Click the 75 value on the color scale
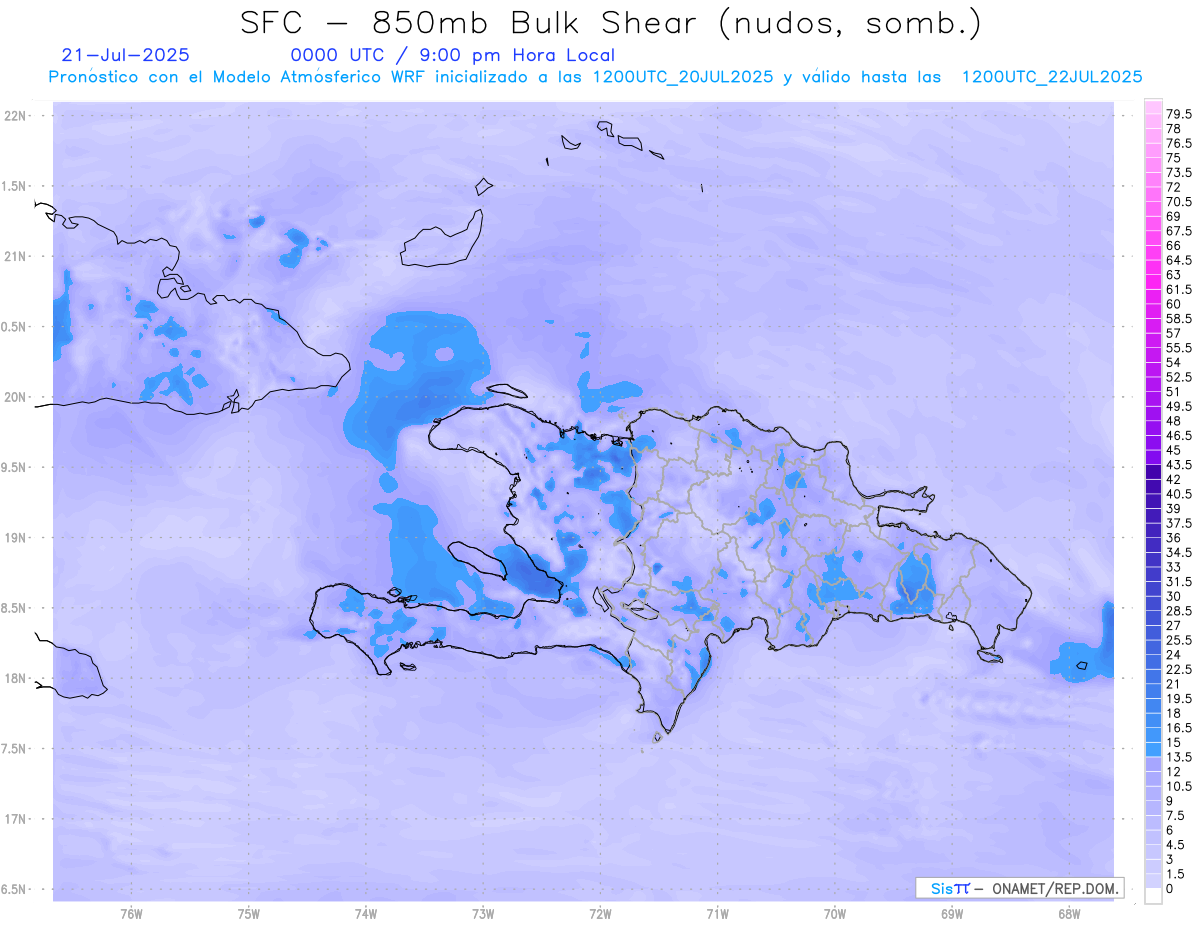The width and height of the screenshot is (1200, 927). 1173,158
